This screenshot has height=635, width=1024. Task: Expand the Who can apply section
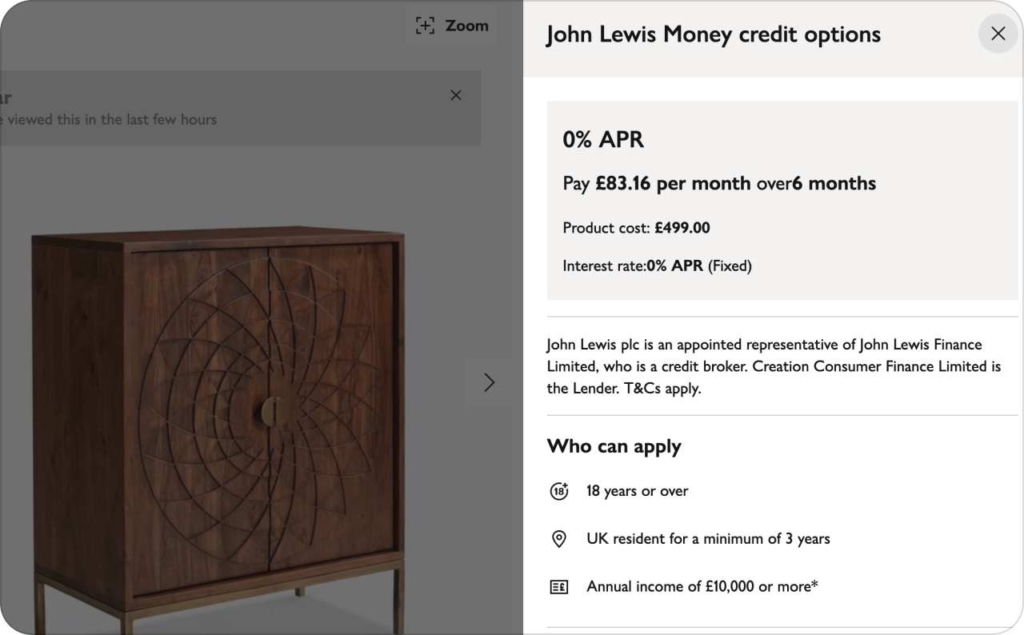click(614, 446)
